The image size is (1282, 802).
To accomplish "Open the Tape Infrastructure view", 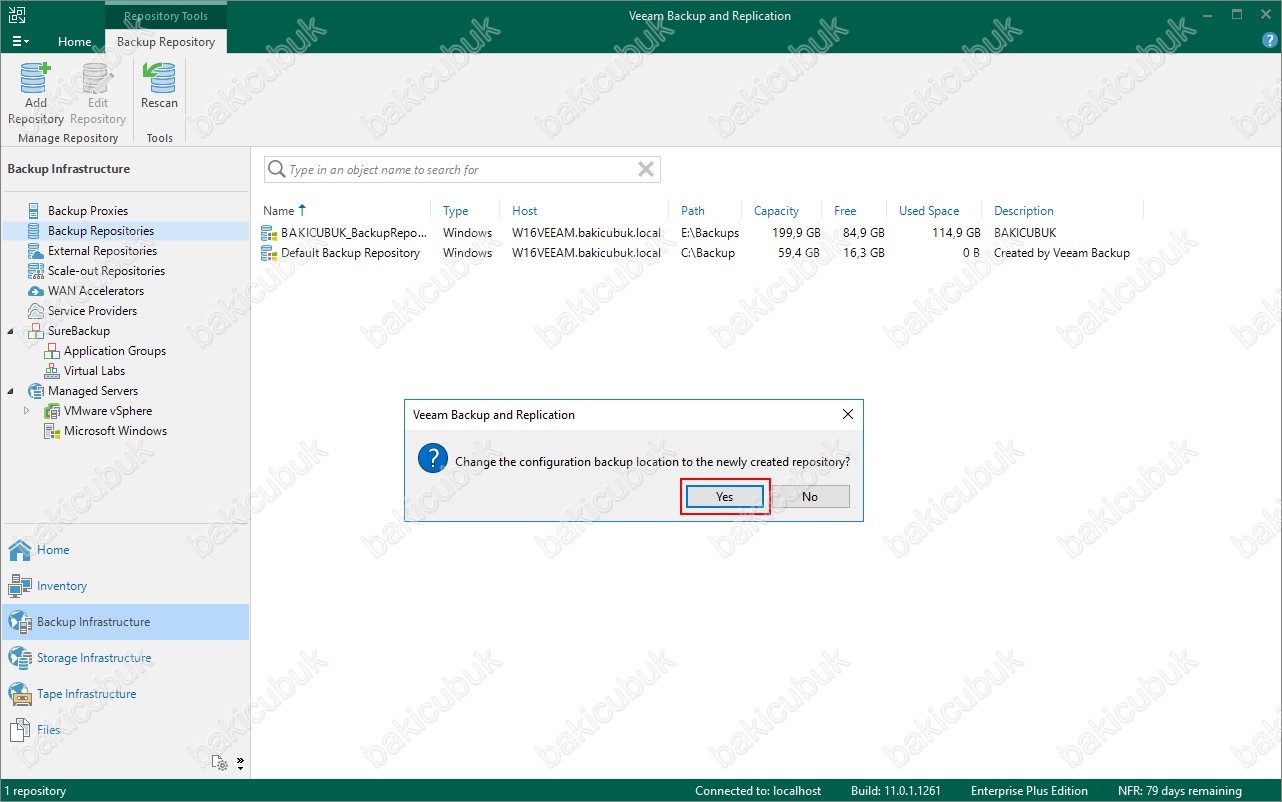I will pyautogui.click(x=125, y=694).
